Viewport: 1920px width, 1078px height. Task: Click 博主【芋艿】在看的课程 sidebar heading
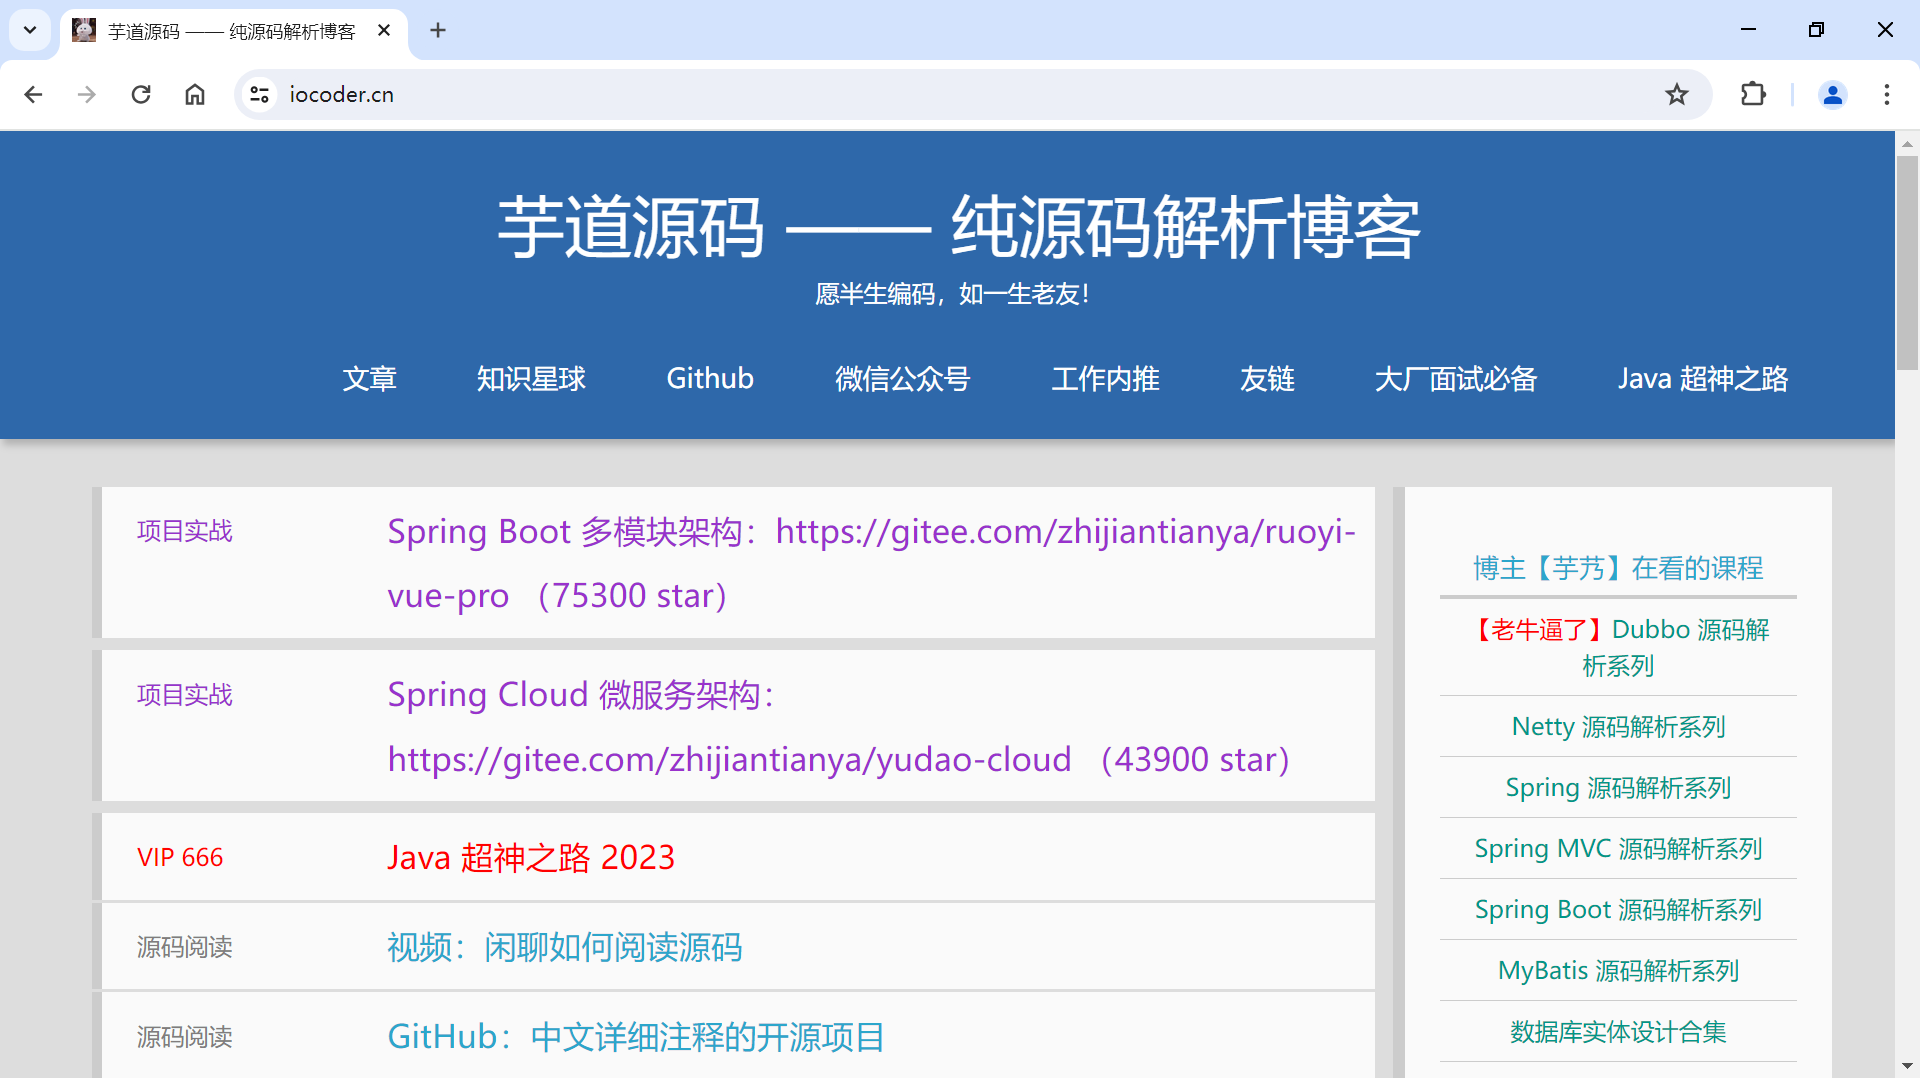[x=1618, y=568]
